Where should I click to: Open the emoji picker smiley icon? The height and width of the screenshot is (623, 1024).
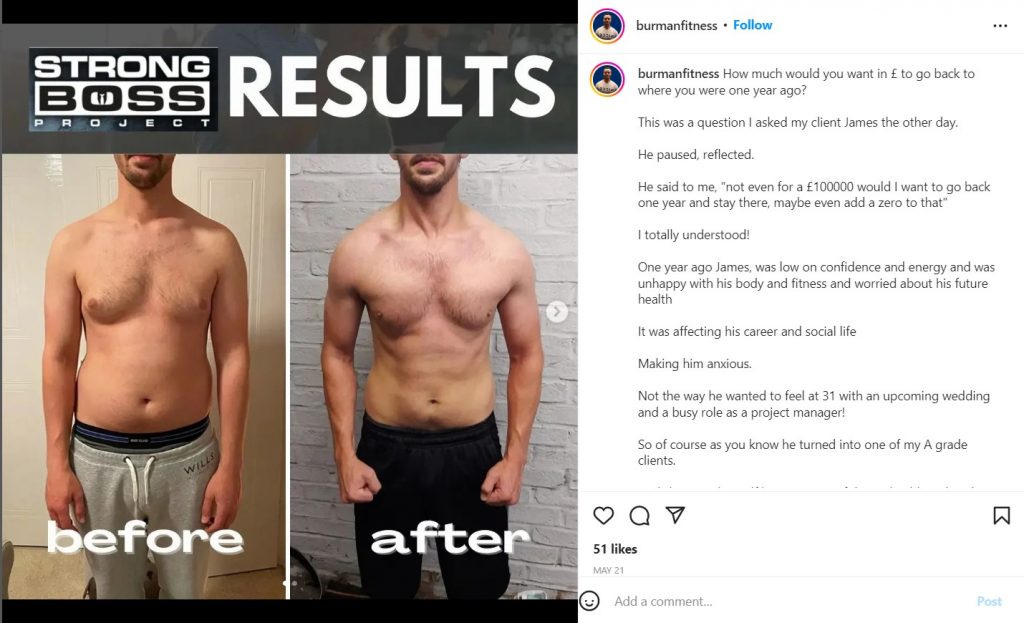pos(589,601)
